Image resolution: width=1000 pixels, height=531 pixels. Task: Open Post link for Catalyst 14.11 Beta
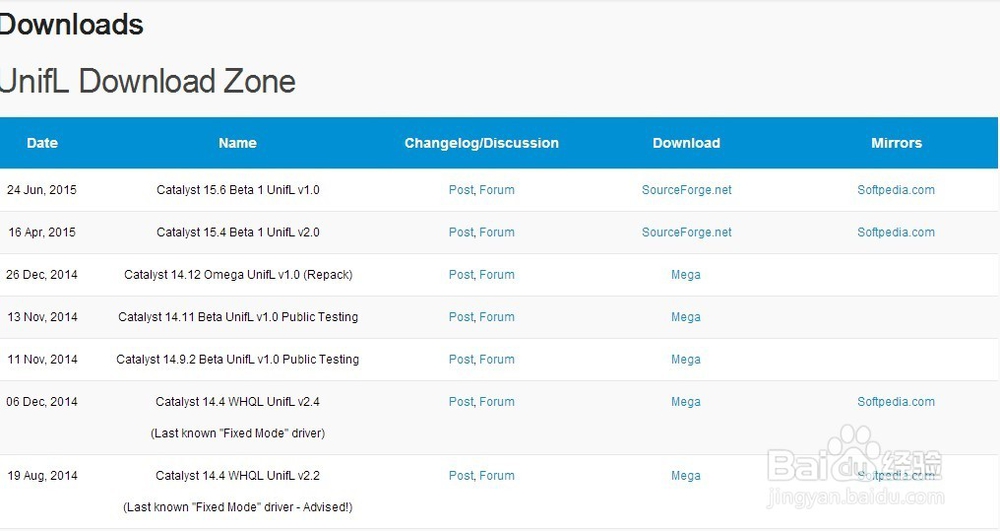(461, 317)
